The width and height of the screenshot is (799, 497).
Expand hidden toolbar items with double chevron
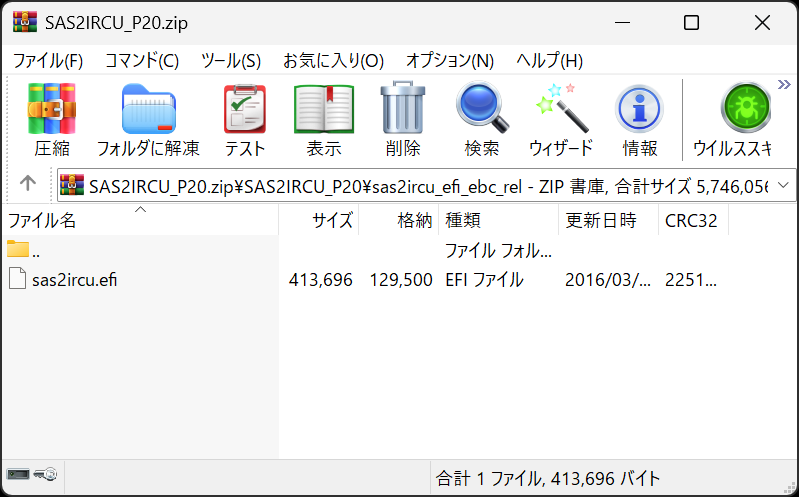784,85
